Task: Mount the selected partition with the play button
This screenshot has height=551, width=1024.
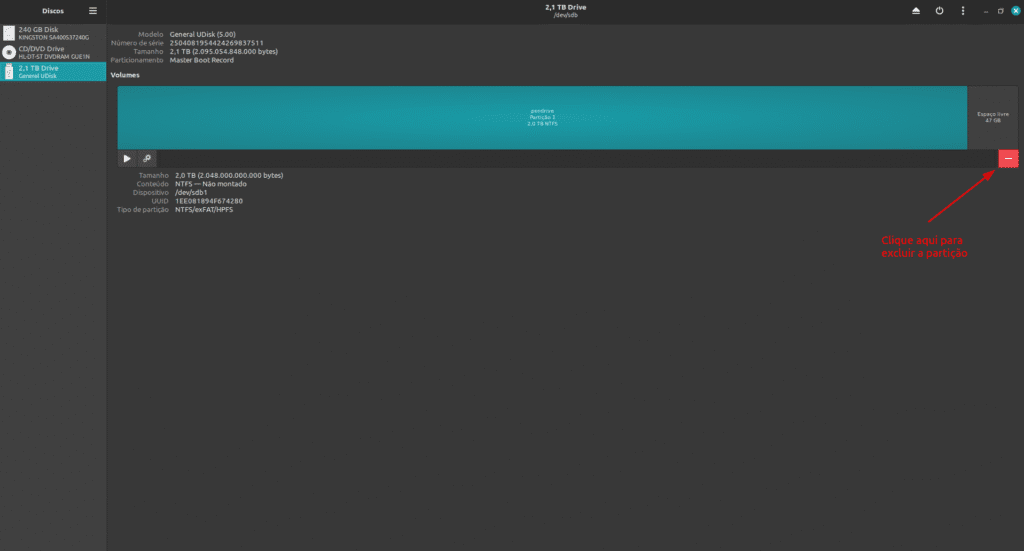Action: [127, 158]
